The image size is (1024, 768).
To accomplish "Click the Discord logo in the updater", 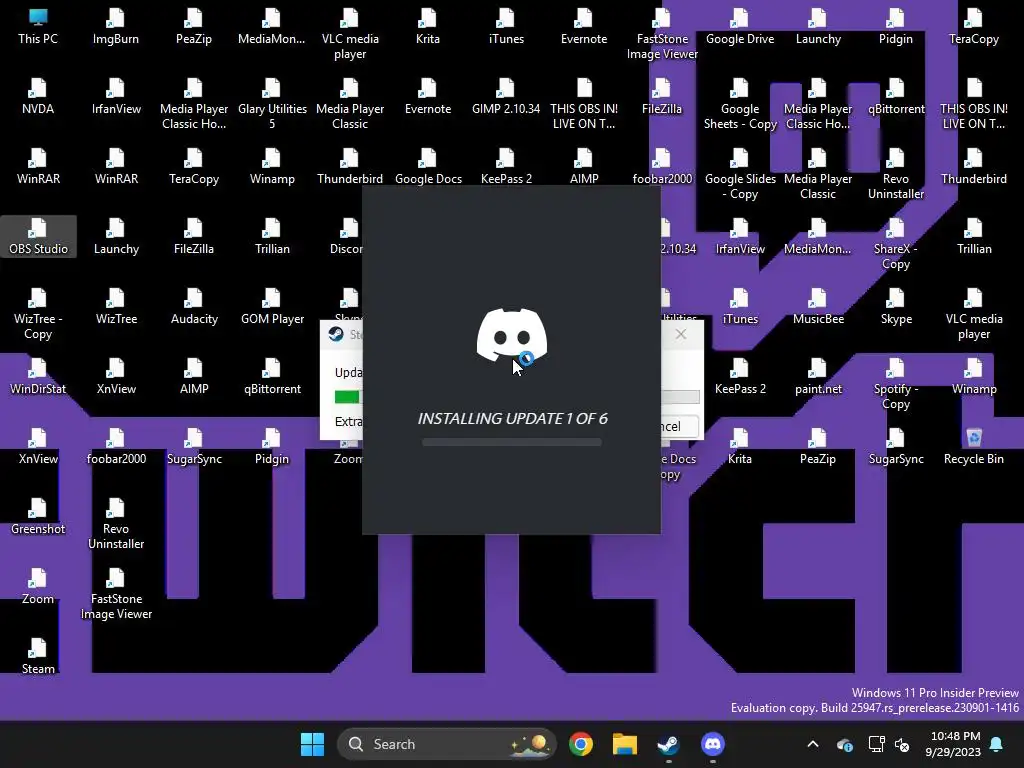I will [x=512, y=335].
